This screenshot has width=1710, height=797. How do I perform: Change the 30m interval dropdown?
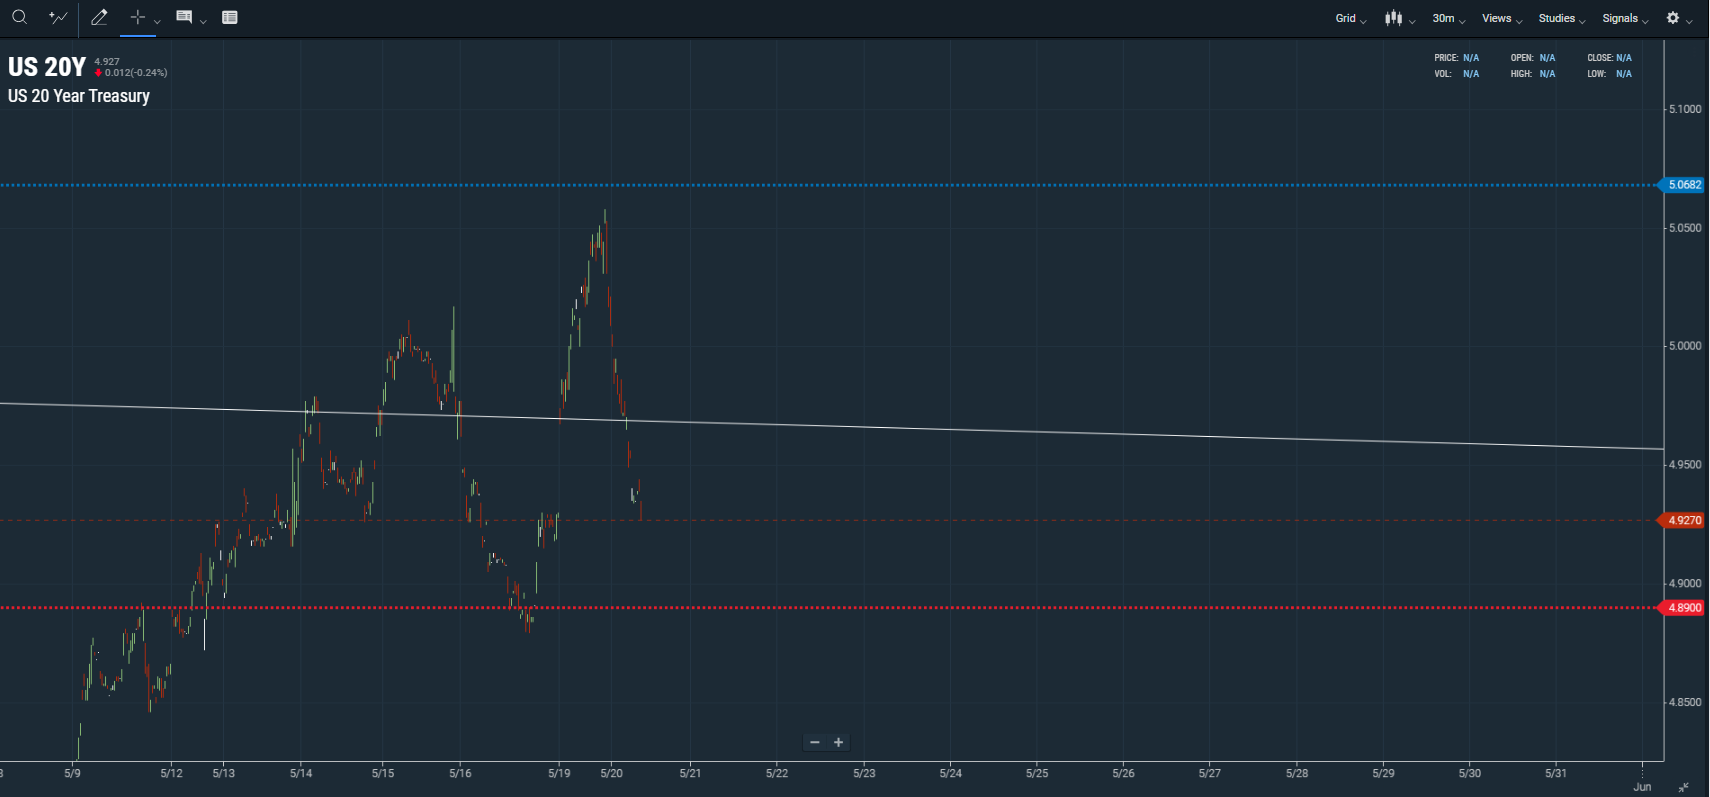pyautogui.click(x=1448, y=18)
